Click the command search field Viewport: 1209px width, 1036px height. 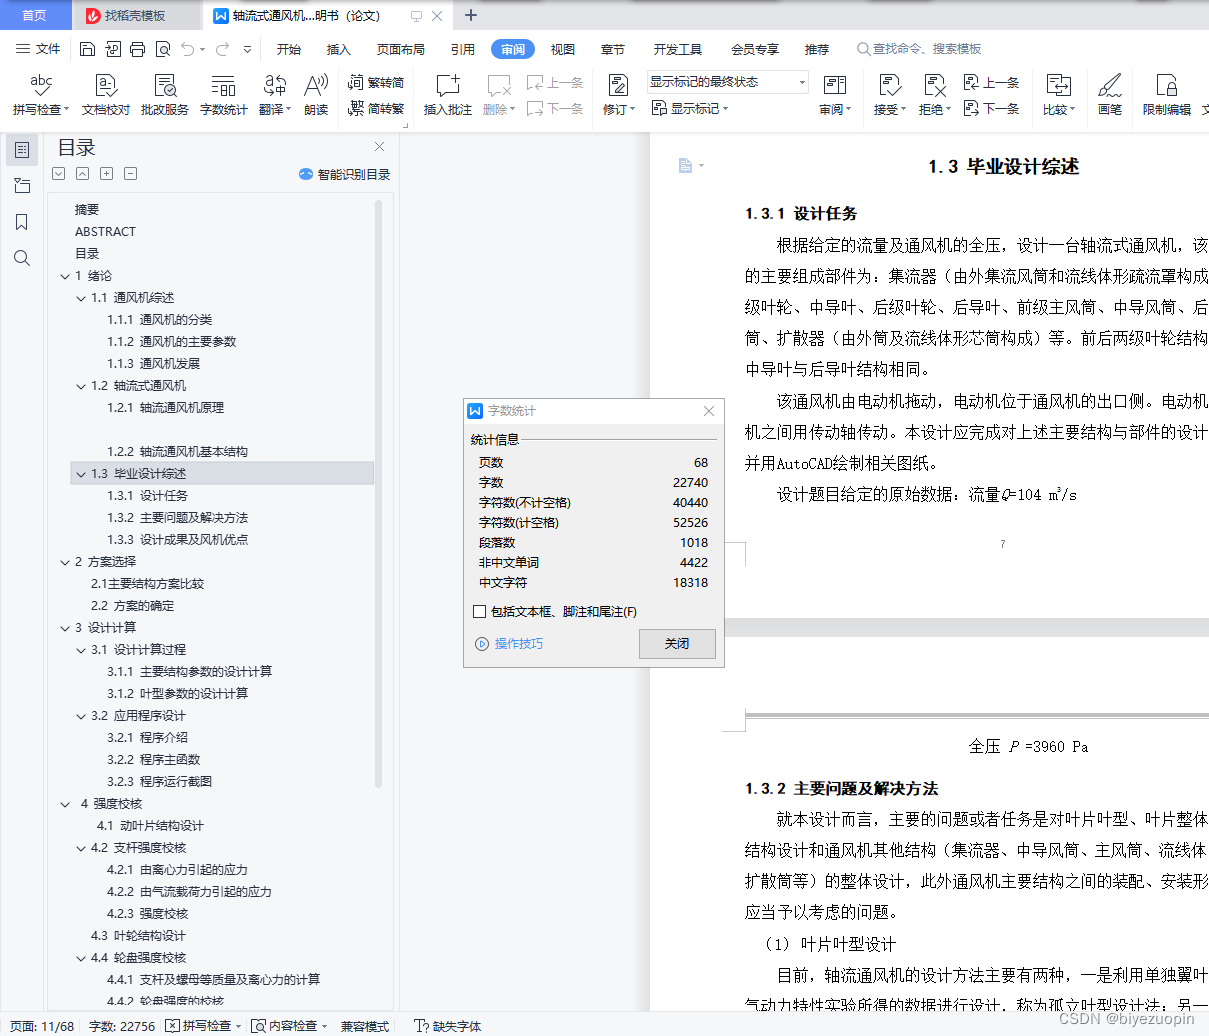tap(920, 49)
